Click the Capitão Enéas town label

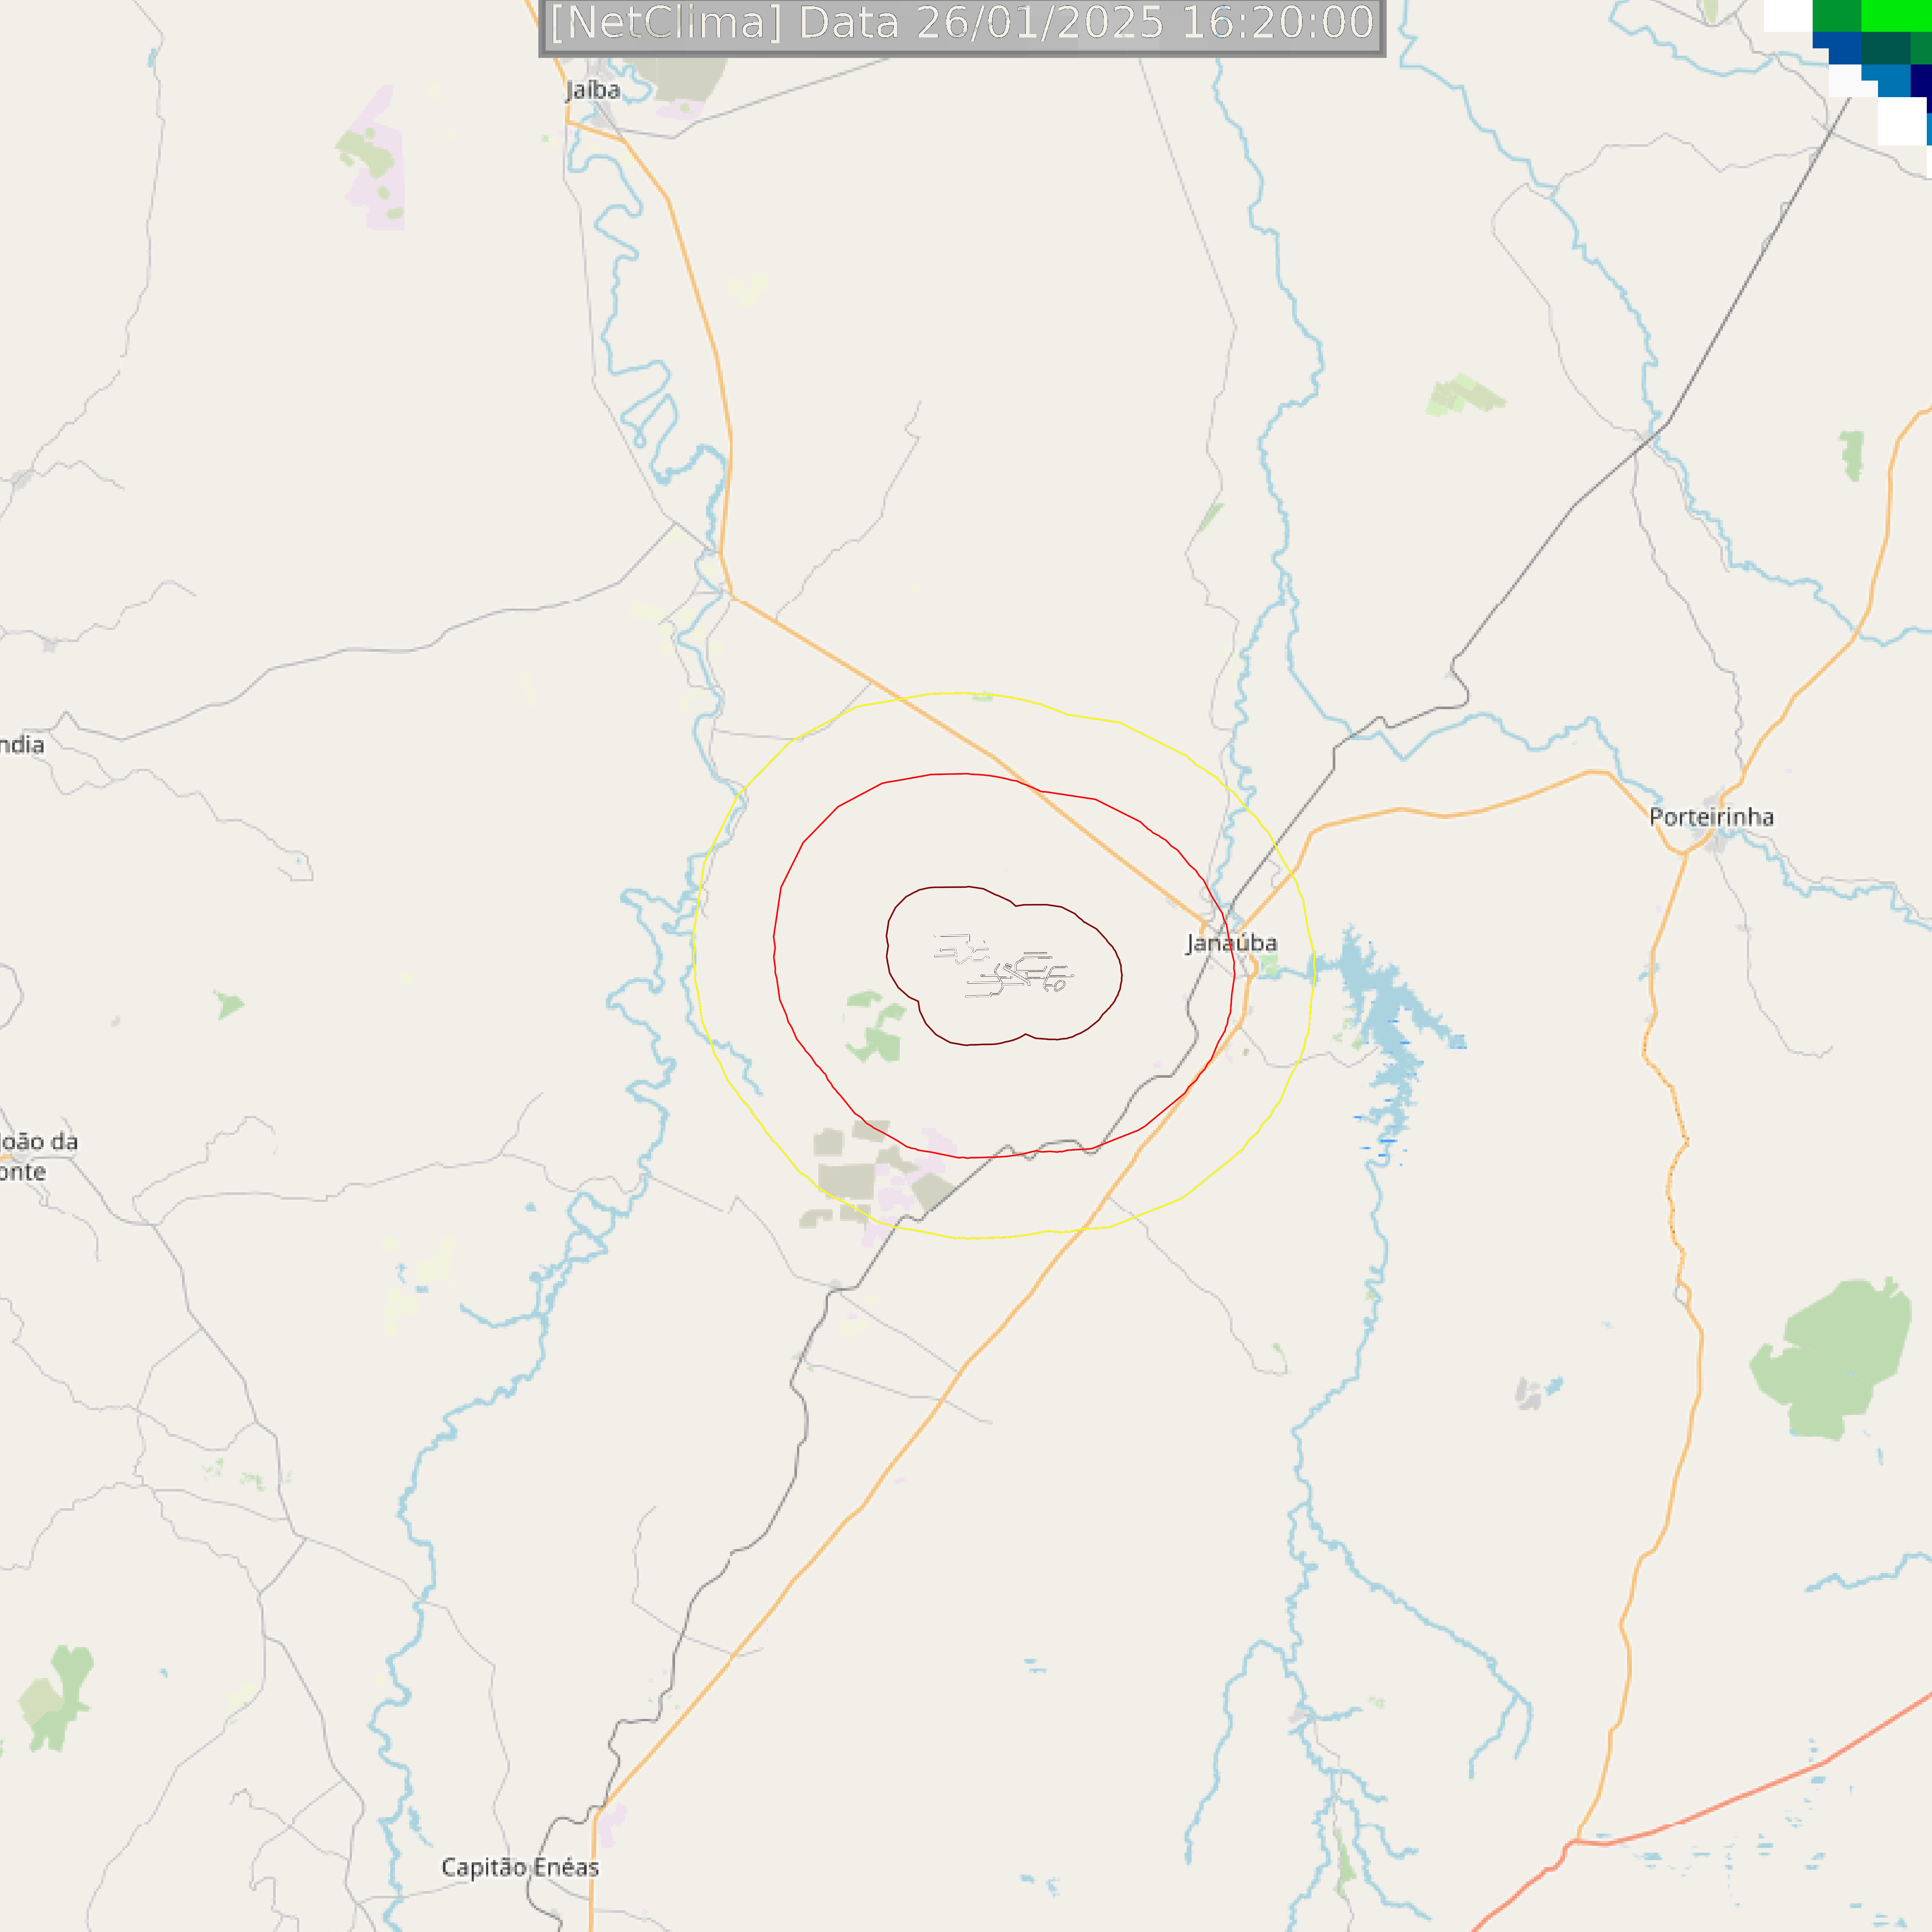(520, 1867)
